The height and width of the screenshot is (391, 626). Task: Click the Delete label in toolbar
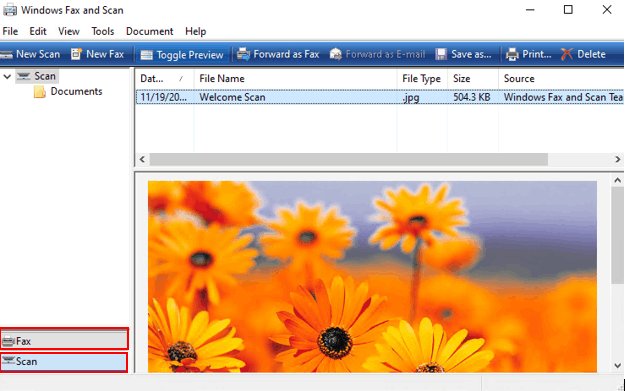click(591, 54)
